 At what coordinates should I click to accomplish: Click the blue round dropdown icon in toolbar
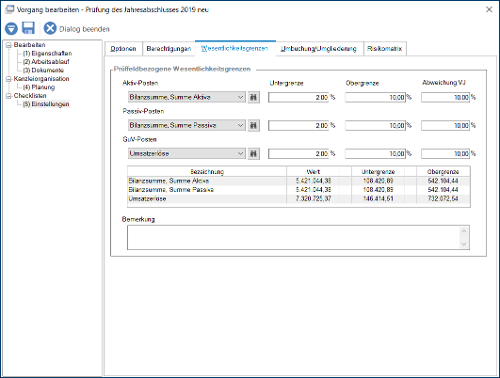click(11, 29)
